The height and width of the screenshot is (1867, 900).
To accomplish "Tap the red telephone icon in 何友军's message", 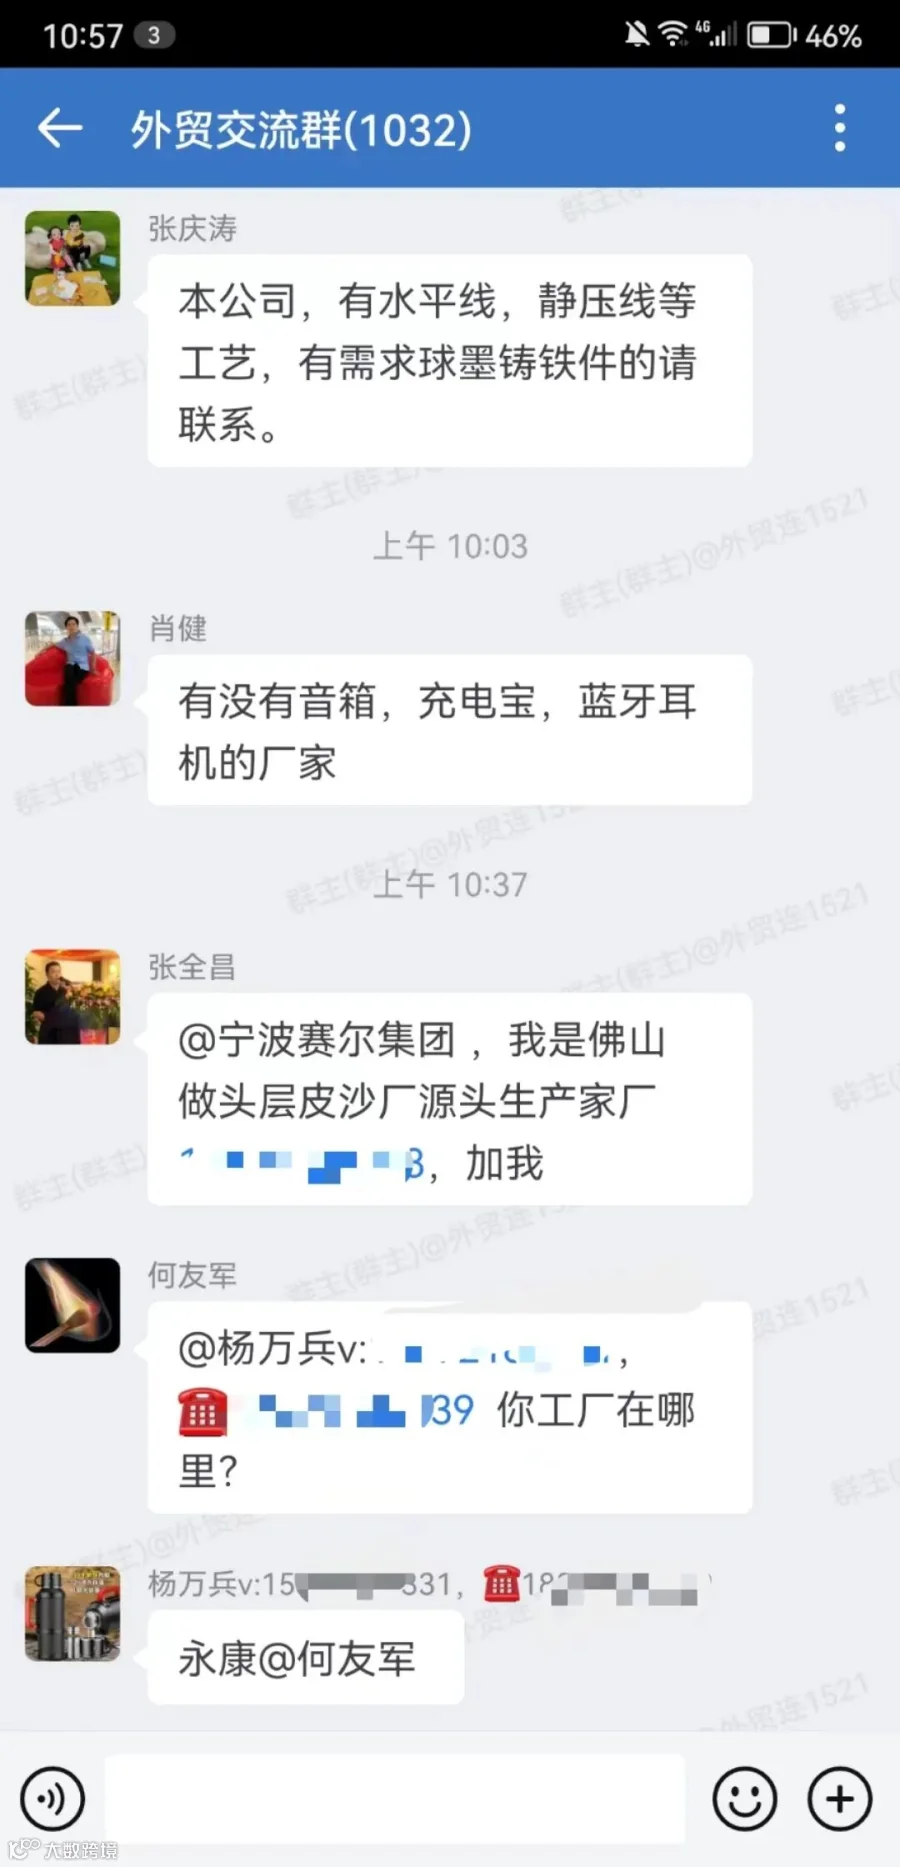I will 203,1411.
